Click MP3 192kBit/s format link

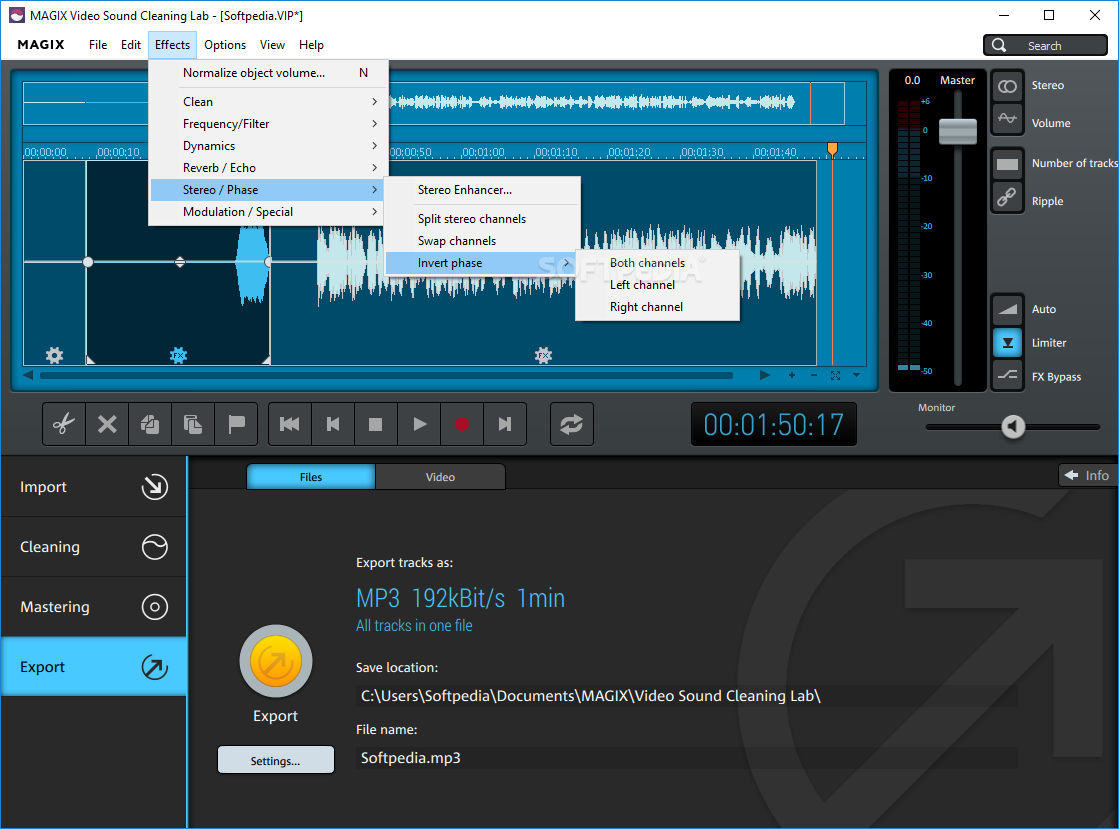pos(460,598)
